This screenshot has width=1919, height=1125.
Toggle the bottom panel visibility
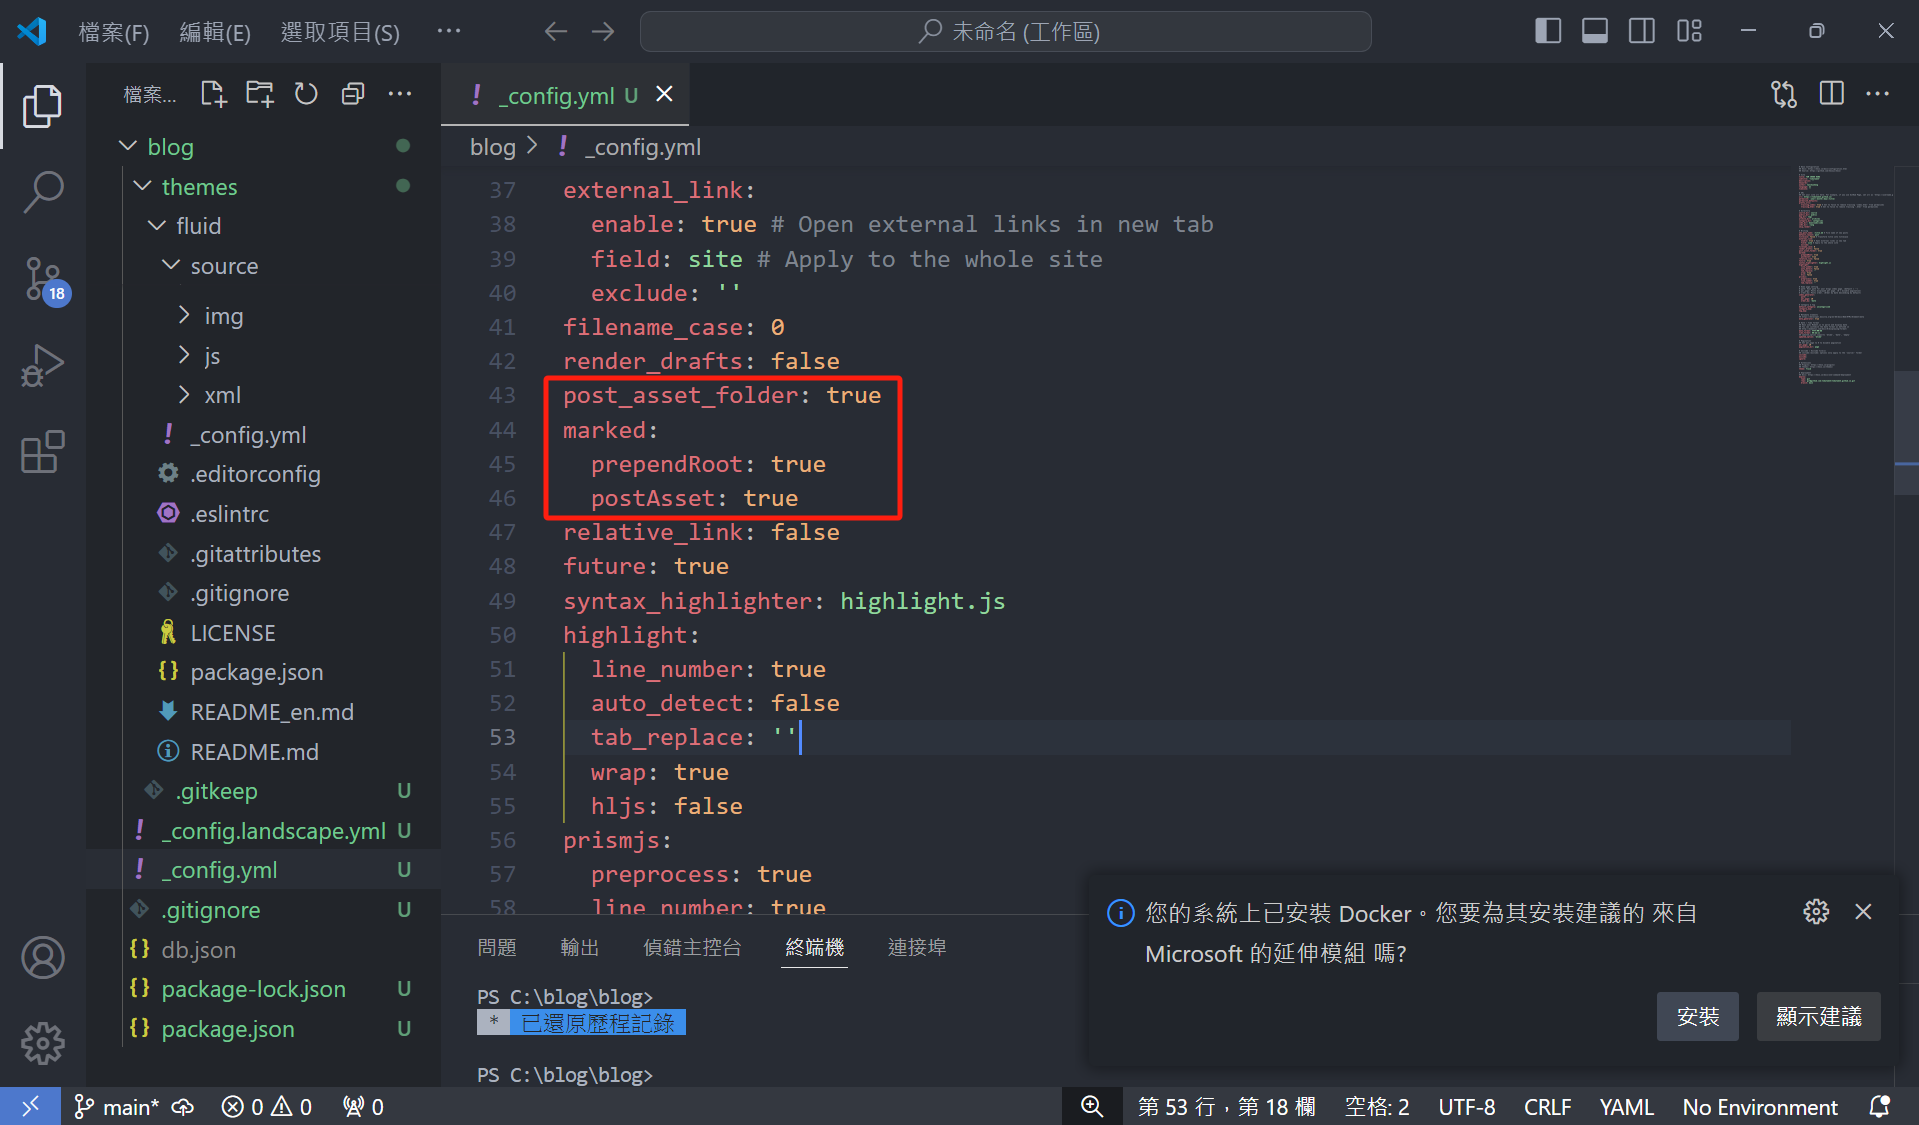coord(1595,32)
